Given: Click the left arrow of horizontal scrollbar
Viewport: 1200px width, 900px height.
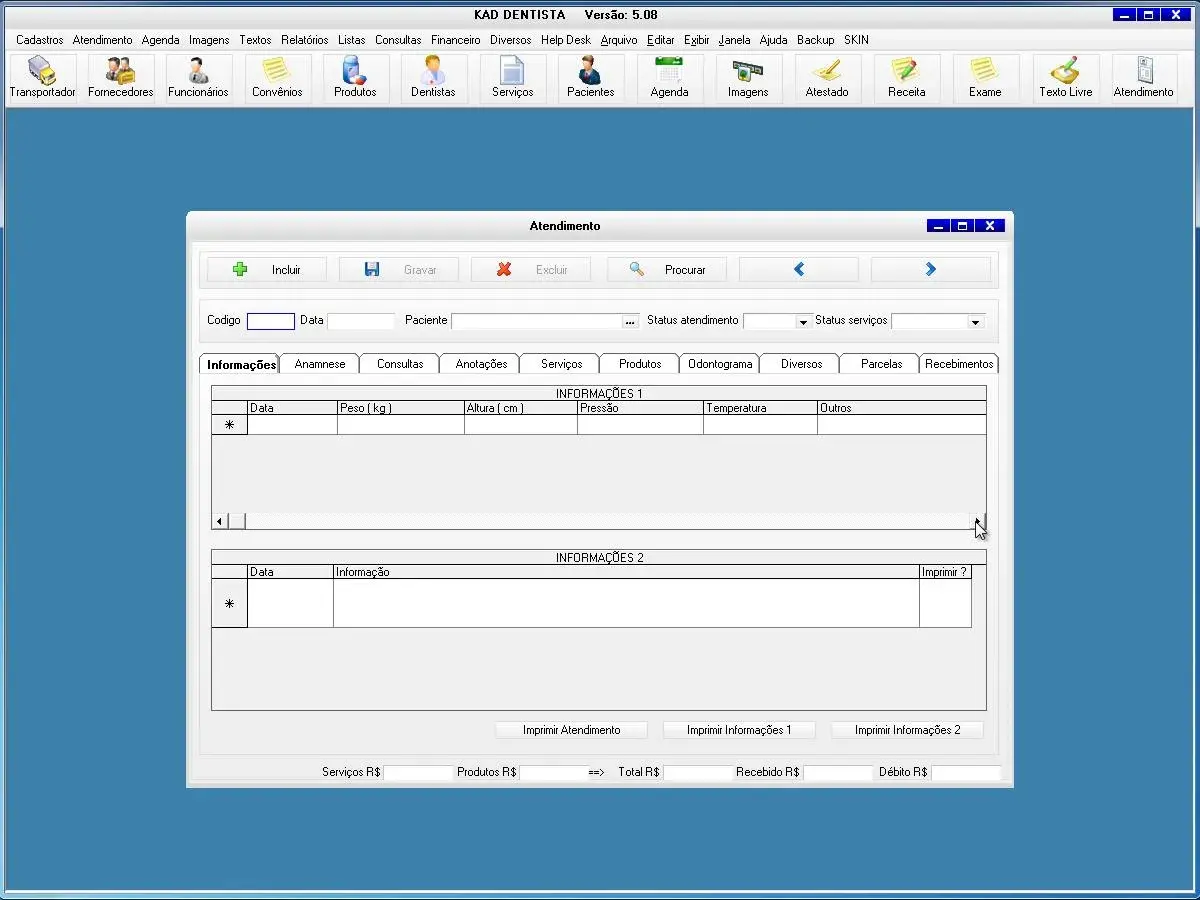Looking at the screenshot, I should click(x=219, y=521).
